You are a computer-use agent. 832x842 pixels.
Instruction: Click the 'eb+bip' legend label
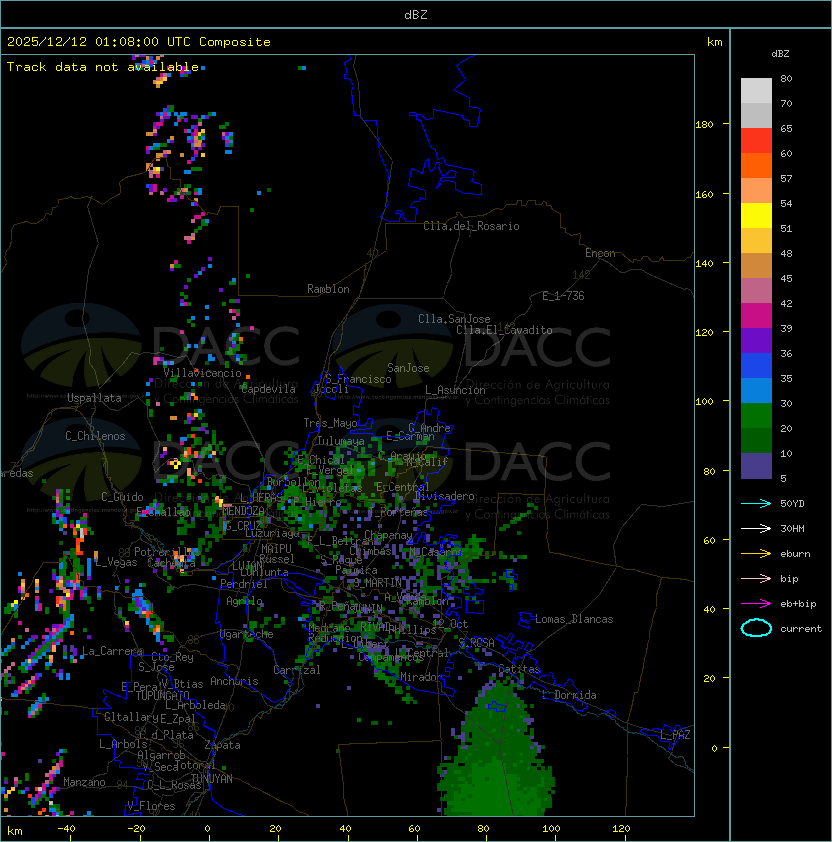[798, 604]
